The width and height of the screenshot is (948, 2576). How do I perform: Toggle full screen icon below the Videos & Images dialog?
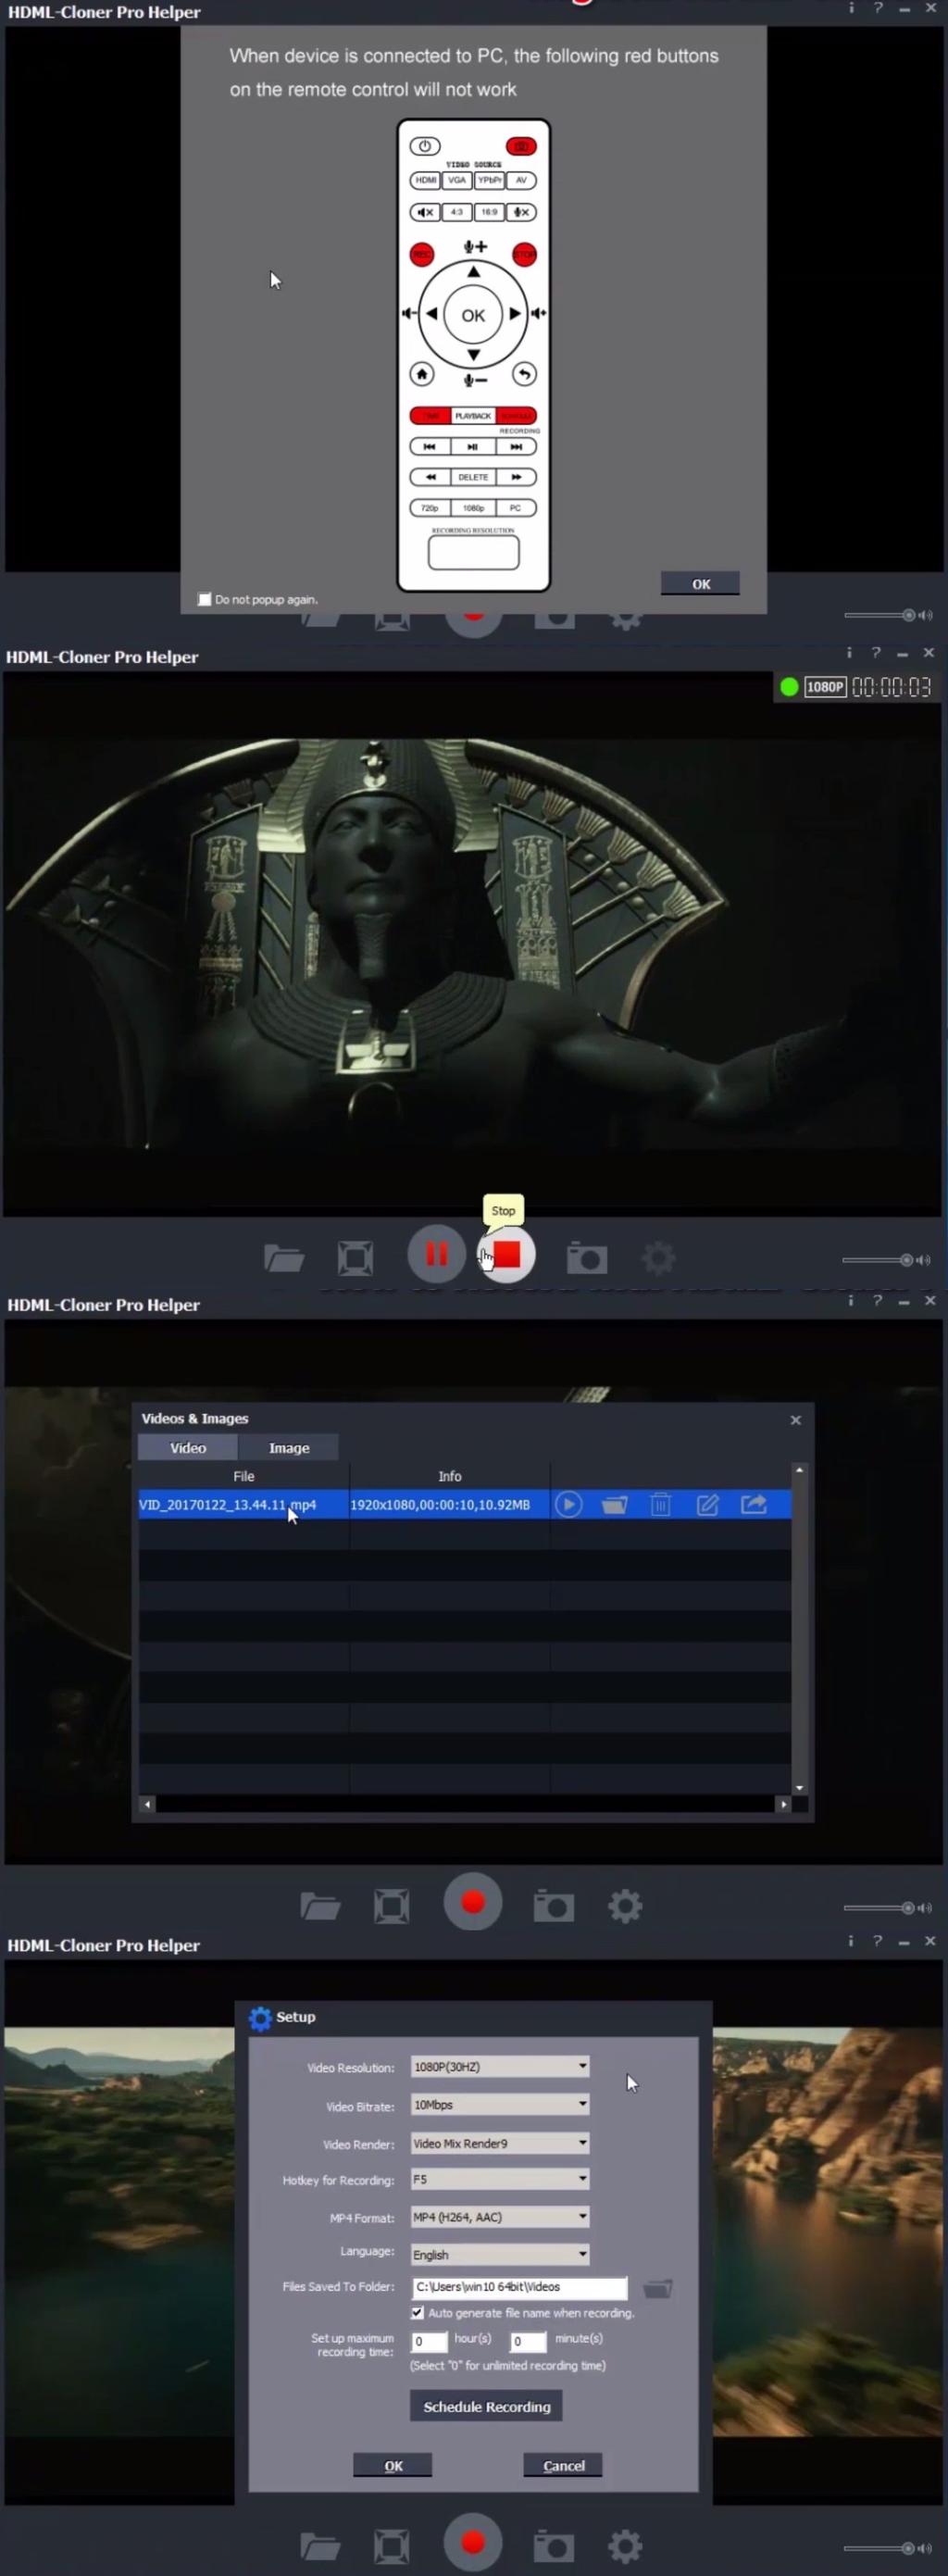(391, 1906)
